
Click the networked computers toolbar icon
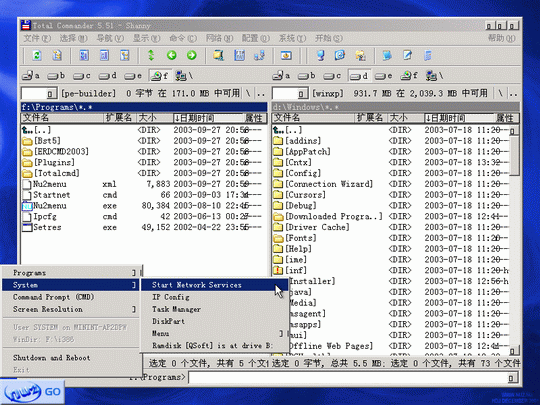click(259, 55)
